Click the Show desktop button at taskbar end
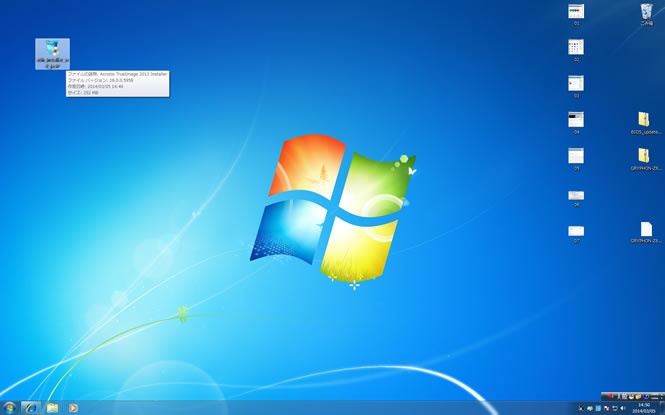The height and width of the screenshot is (415, 665). [662, 408]
